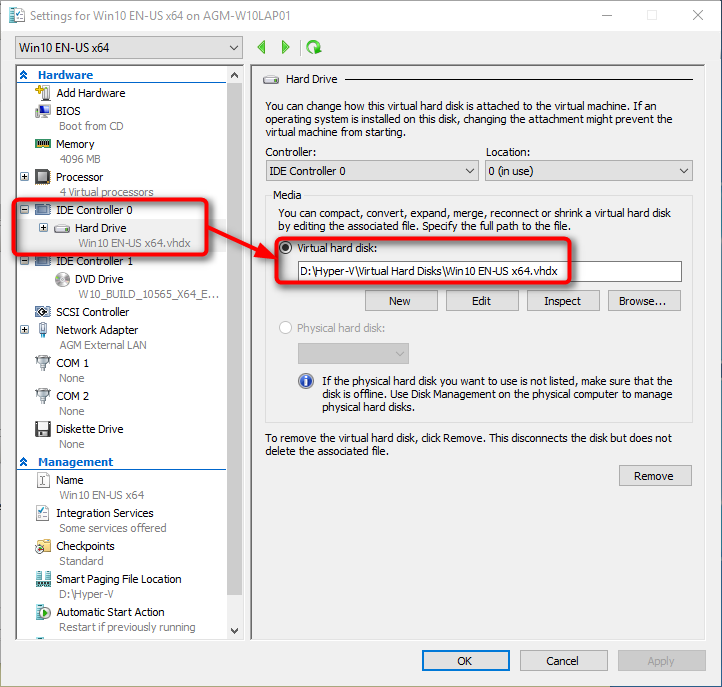This screenshot has height=687, width=722.
Task: Collapse the Hardware section chevron
Action: 24,75
